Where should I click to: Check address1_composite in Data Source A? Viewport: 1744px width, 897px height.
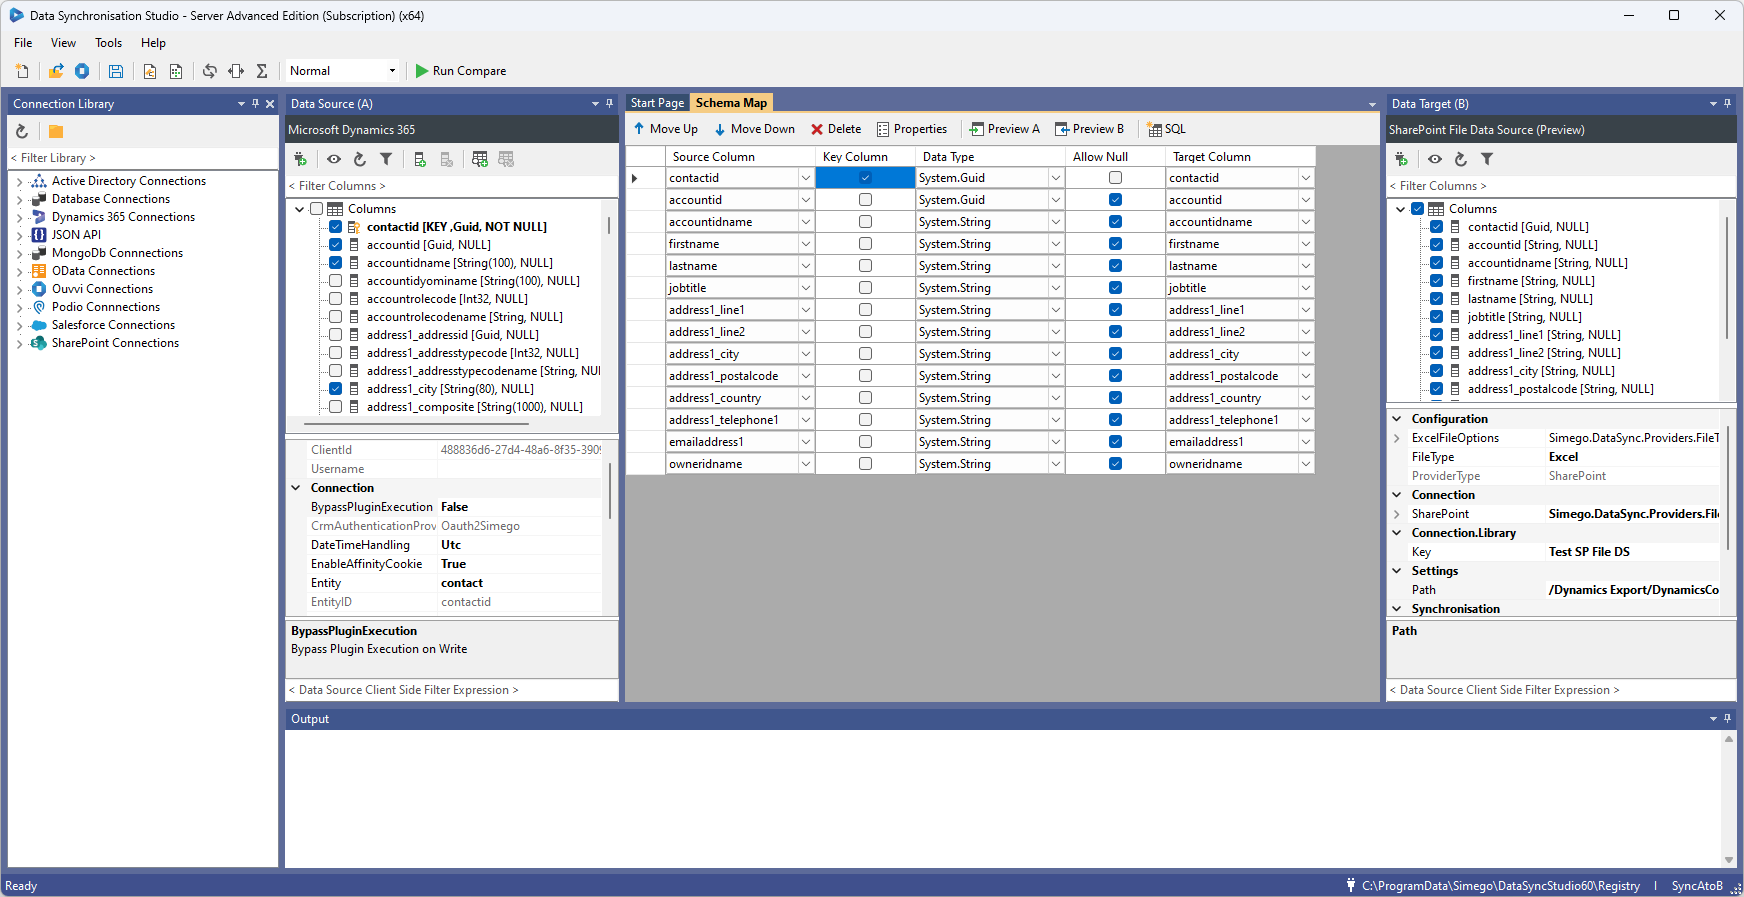336,407
